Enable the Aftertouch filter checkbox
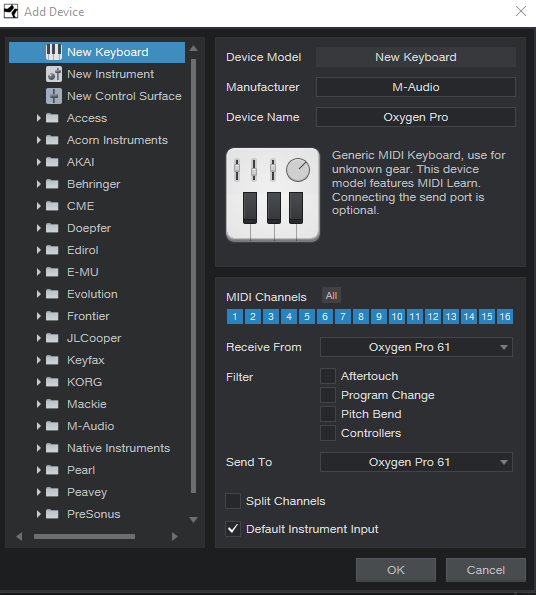 click(328, 376)
